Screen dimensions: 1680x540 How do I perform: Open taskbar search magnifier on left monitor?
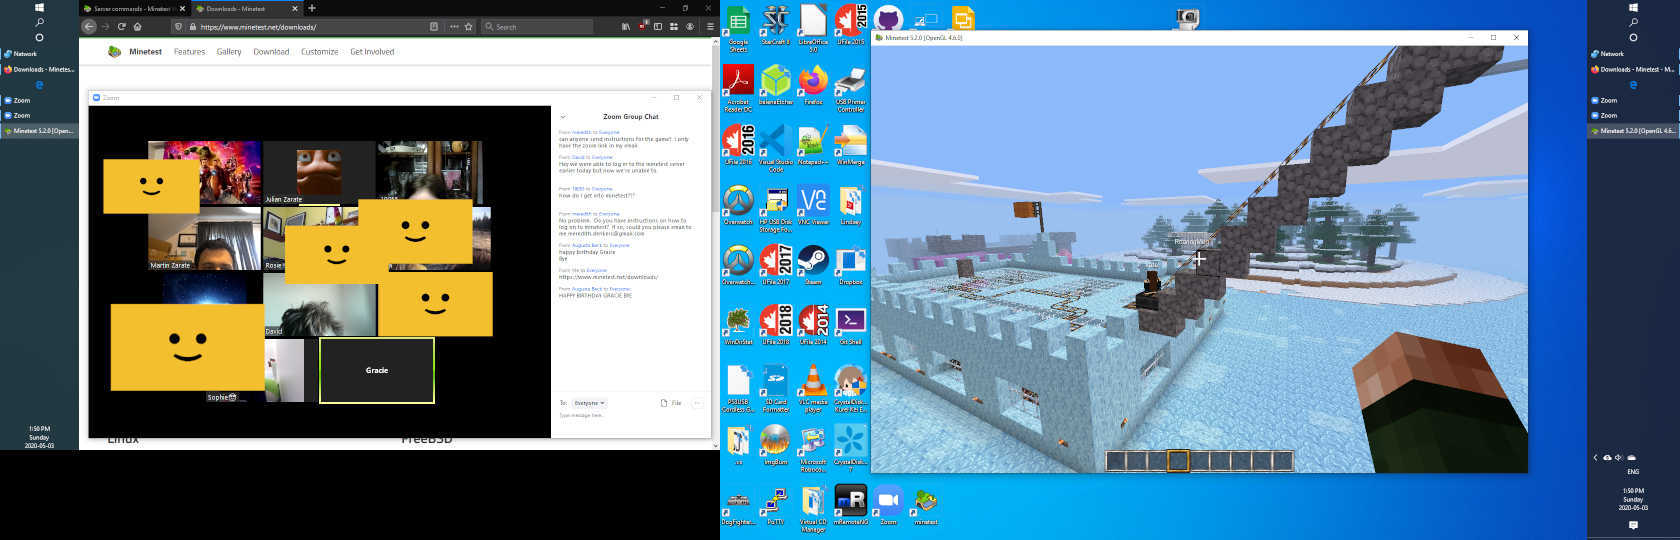coord(39,22)
